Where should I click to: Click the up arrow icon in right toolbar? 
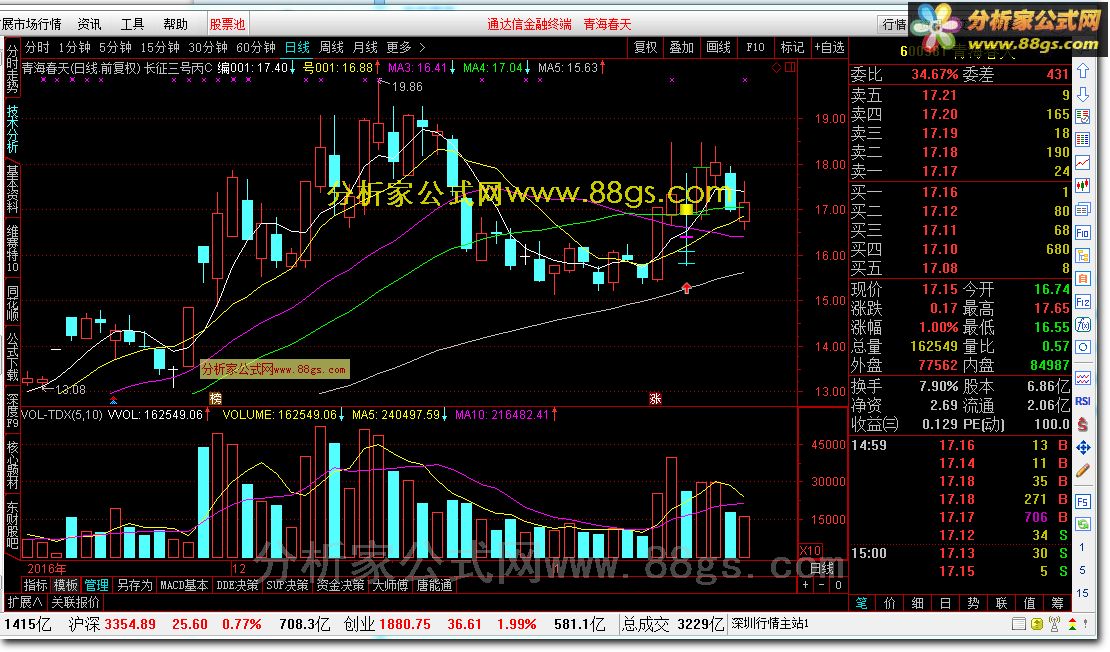tap(1082, 71)
